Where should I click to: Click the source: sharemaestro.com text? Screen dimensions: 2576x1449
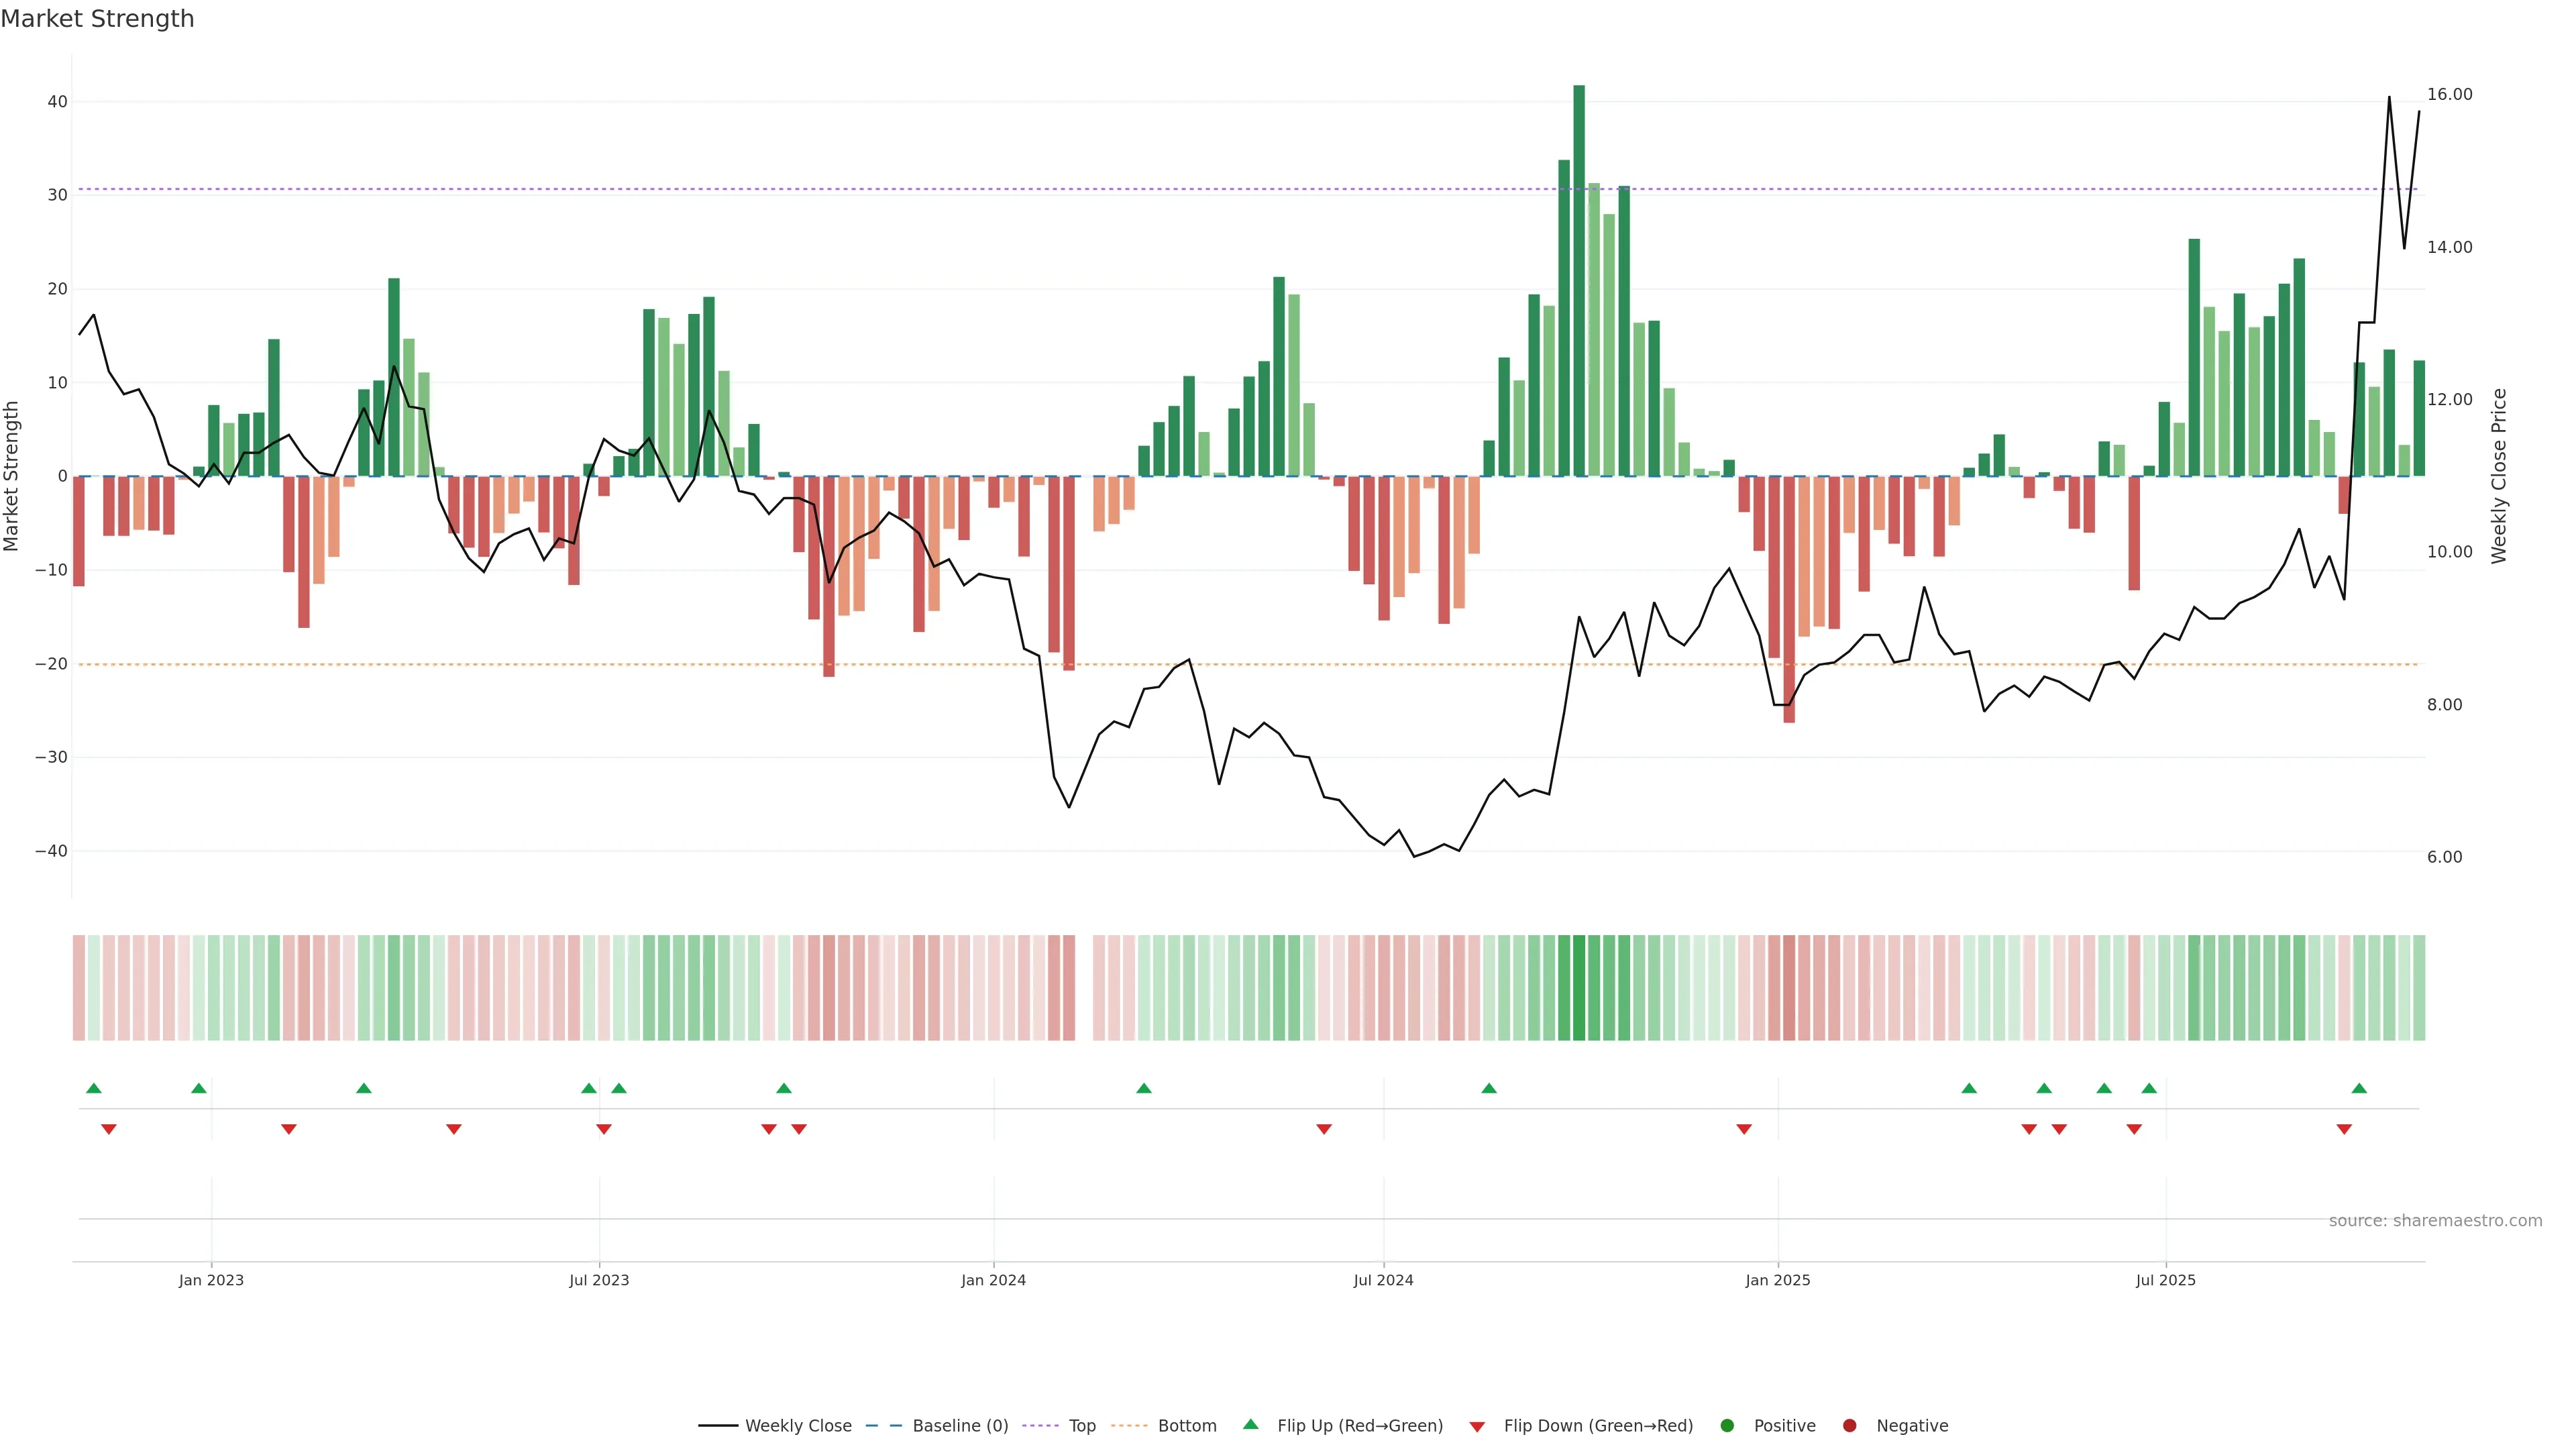click(2435, 1220)
